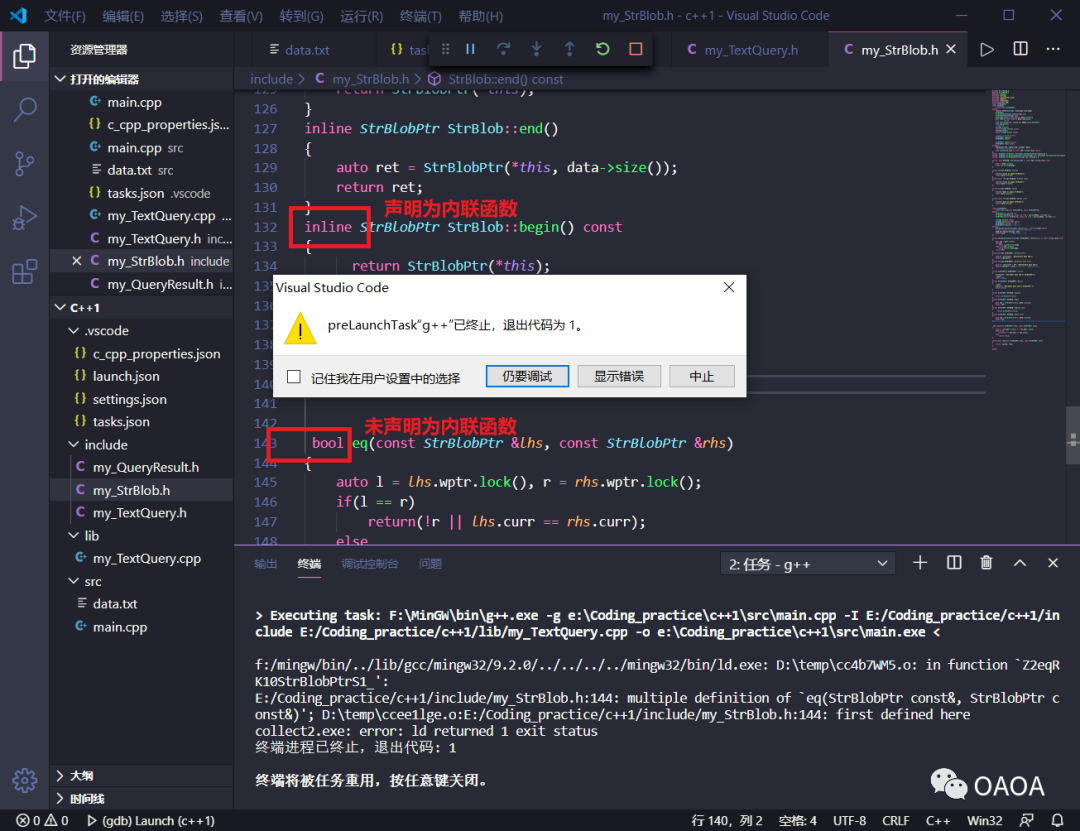Click the feedback icon in status bar
This screenshot has height=831, width=1080.
click(1026, 820)
